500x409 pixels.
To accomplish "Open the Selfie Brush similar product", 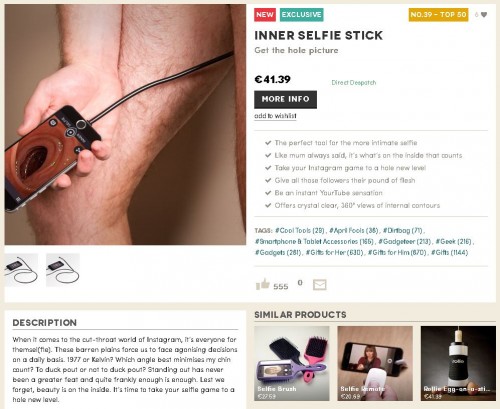I will pos(292,363).
